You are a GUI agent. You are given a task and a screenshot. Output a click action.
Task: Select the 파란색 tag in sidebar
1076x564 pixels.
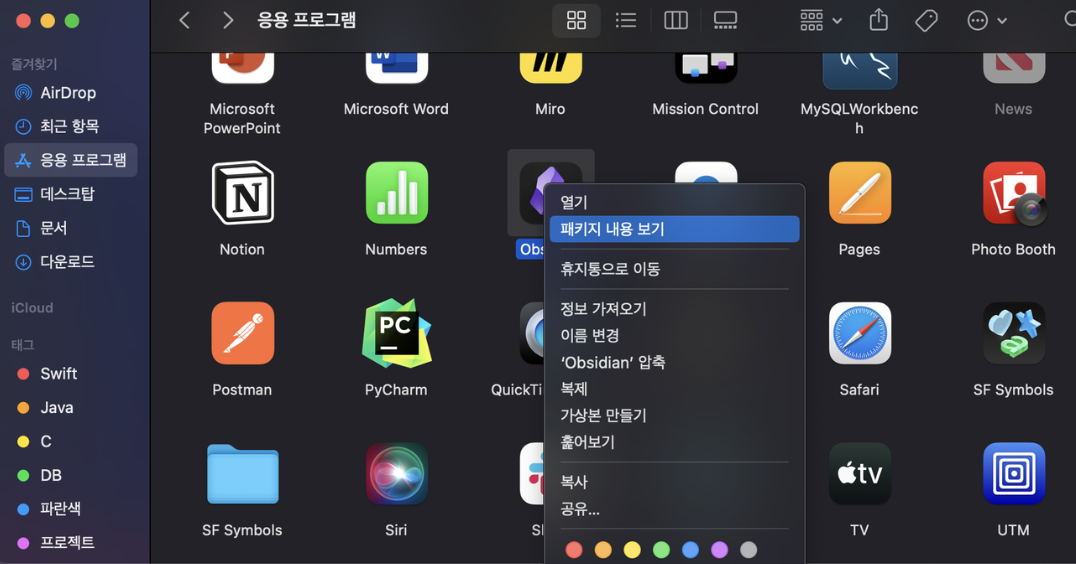click(x=71, y=508)
